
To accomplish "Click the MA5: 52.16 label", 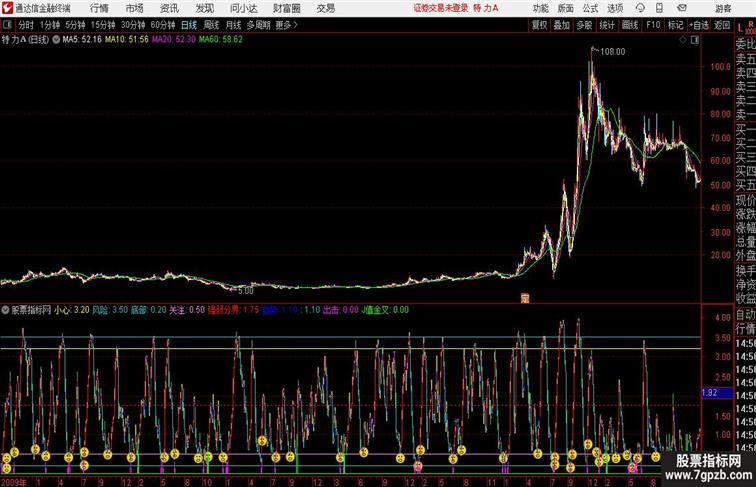I will (x=82, y=40).
